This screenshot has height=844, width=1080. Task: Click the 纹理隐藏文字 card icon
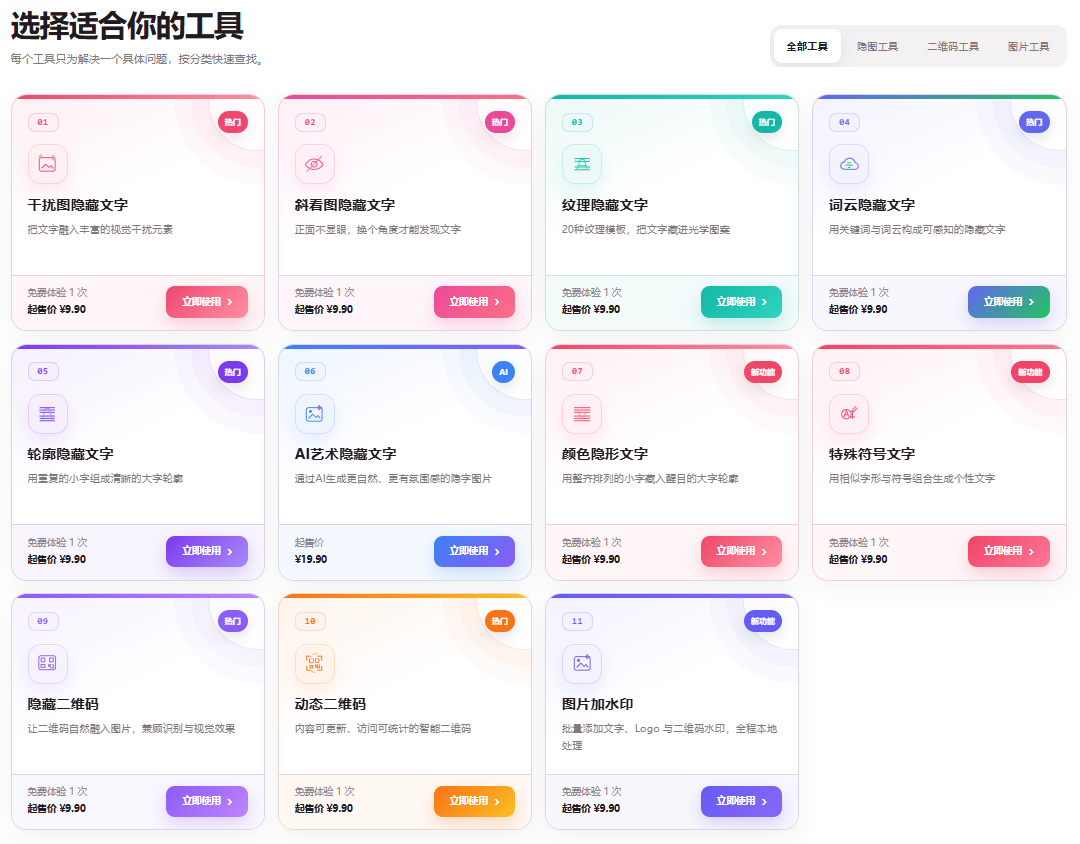(x=582, y=164)
